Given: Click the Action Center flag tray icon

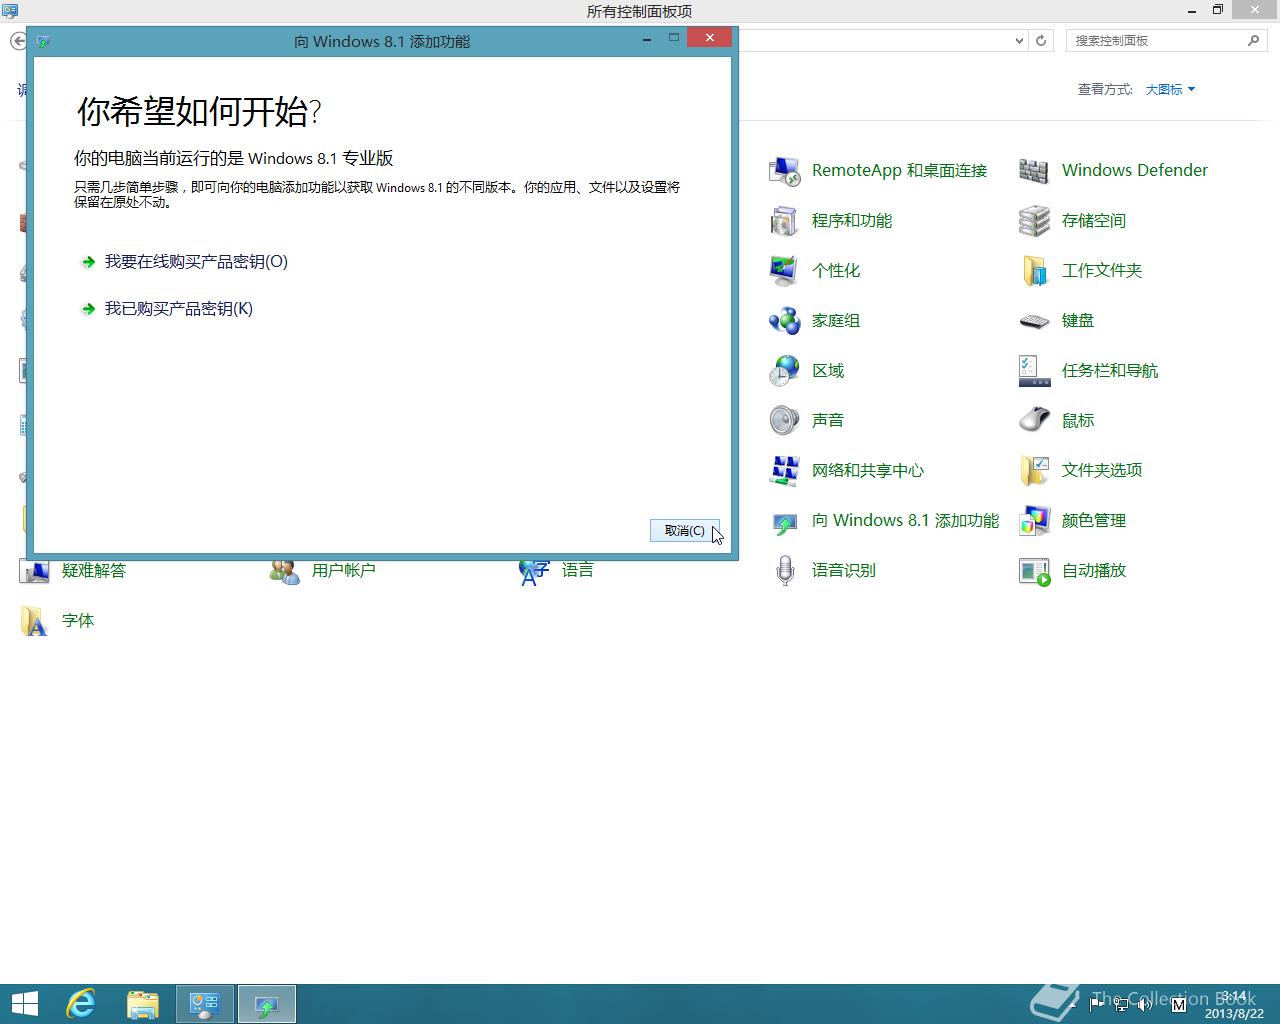Looking at the screenshot, I should pyautogui.click(x=1097, y=1004).
